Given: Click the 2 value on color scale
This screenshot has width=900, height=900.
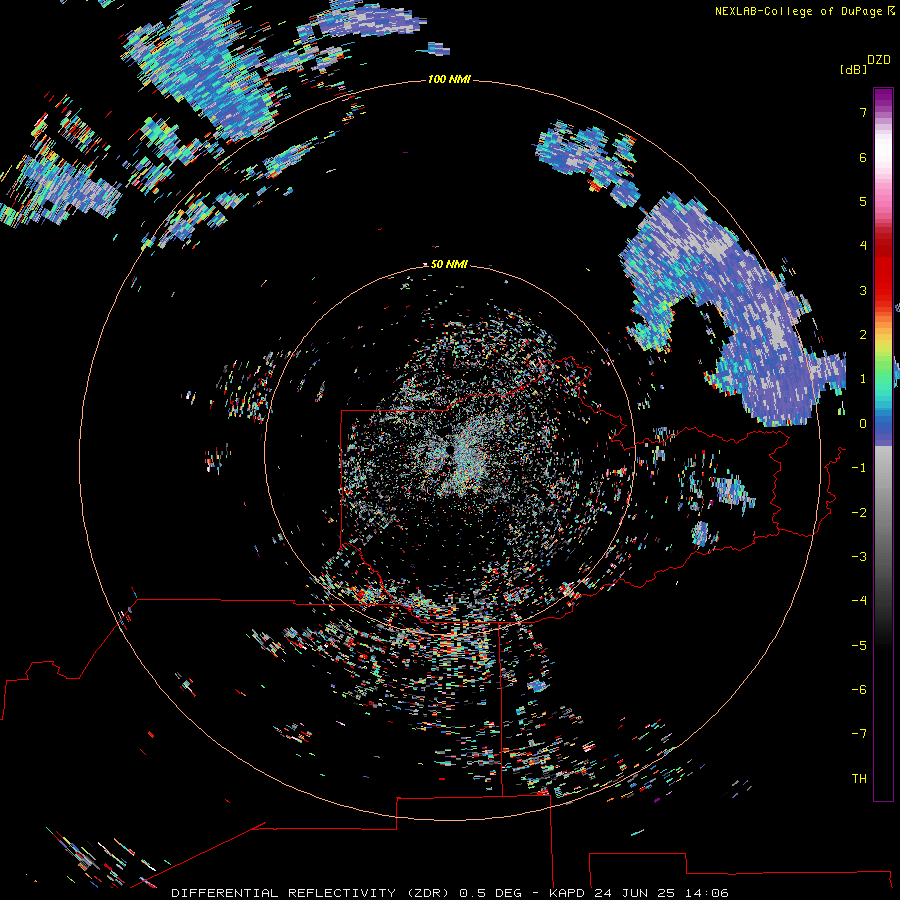Looking at the screenshot, I should (863, 335).
